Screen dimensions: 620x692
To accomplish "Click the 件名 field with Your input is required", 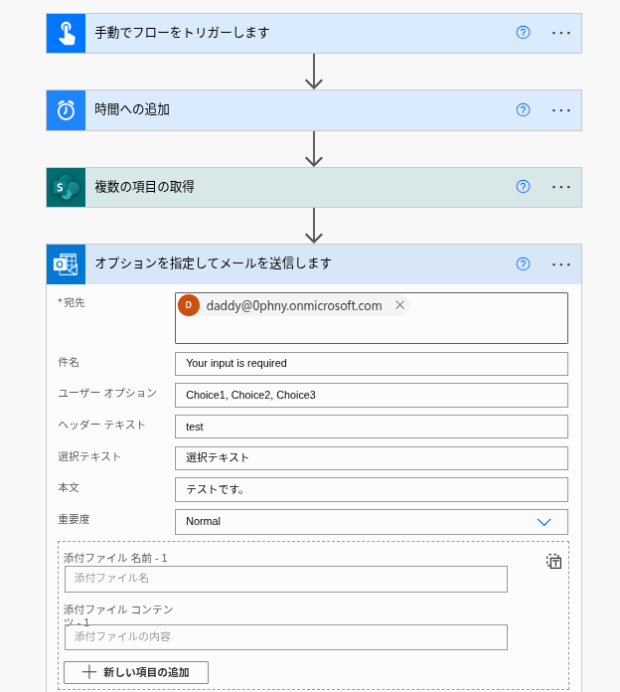I will coord(371,364).
